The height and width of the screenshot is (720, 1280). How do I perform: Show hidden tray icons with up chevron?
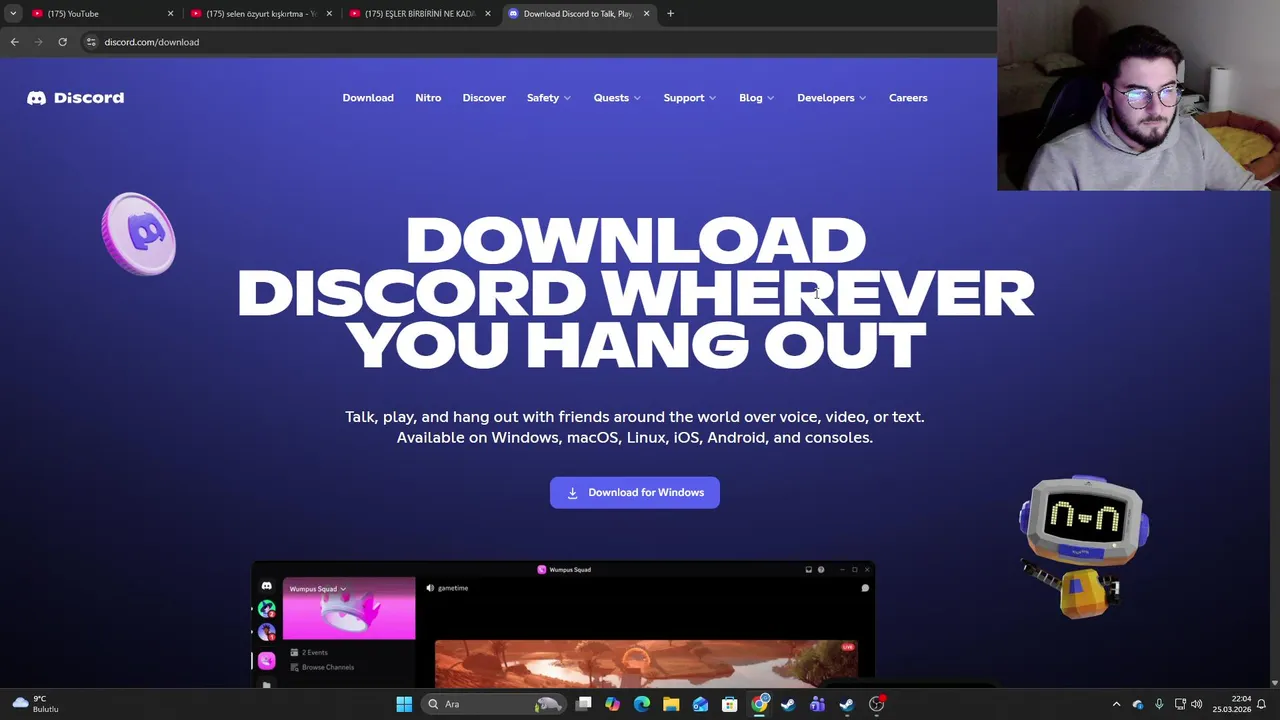tap(1116, 704)
